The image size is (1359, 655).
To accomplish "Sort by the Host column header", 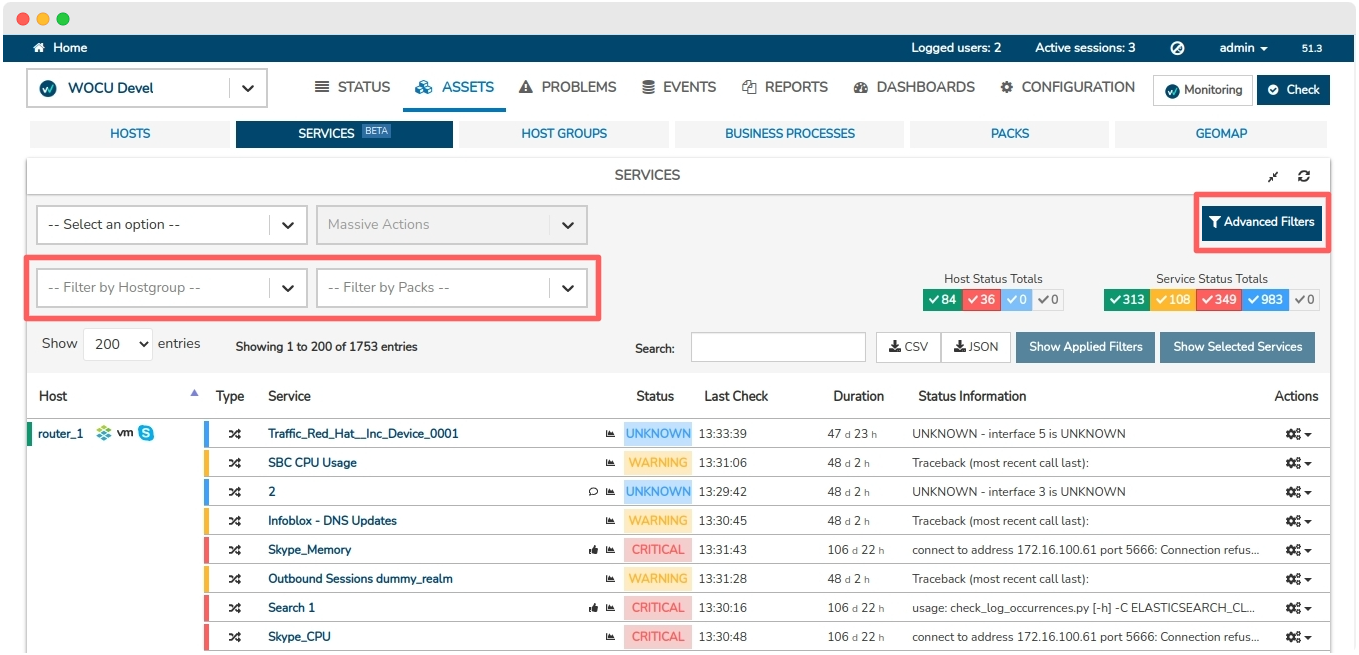I will [x=53, y=396].
